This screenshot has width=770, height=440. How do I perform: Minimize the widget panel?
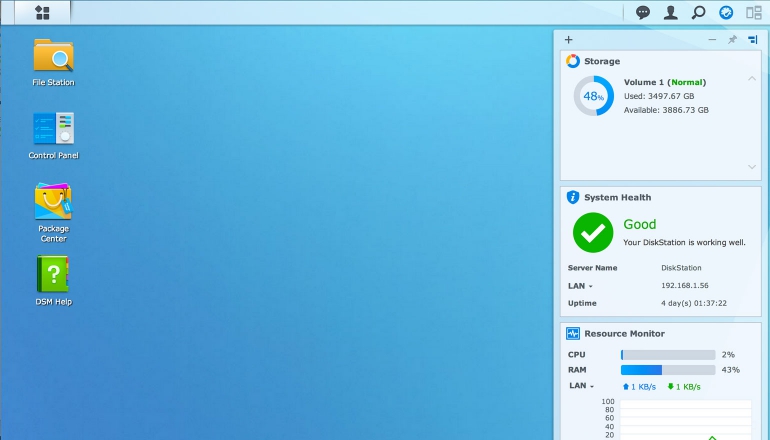click(712, 40)
